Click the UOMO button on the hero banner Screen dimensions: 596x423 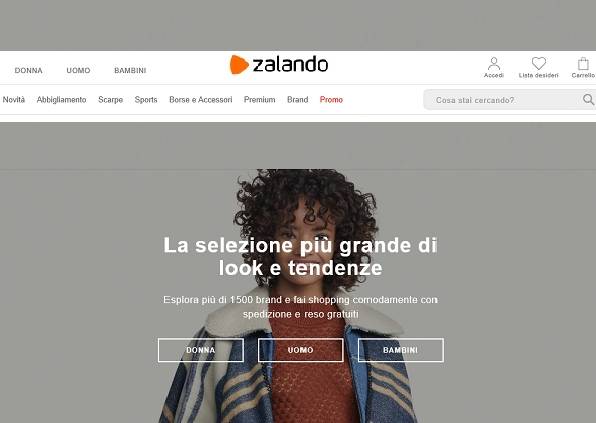pos(301,350)
